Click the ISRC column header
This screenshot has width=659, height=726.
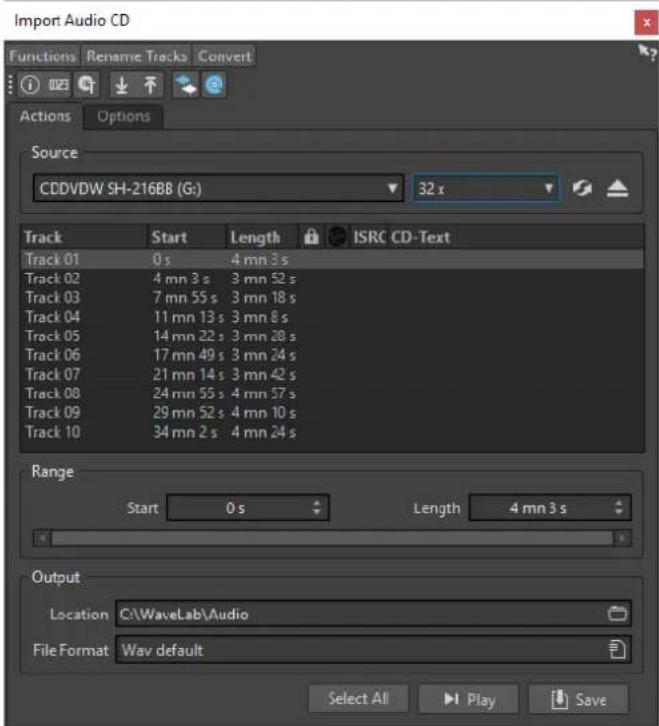[x=370, y=237]
